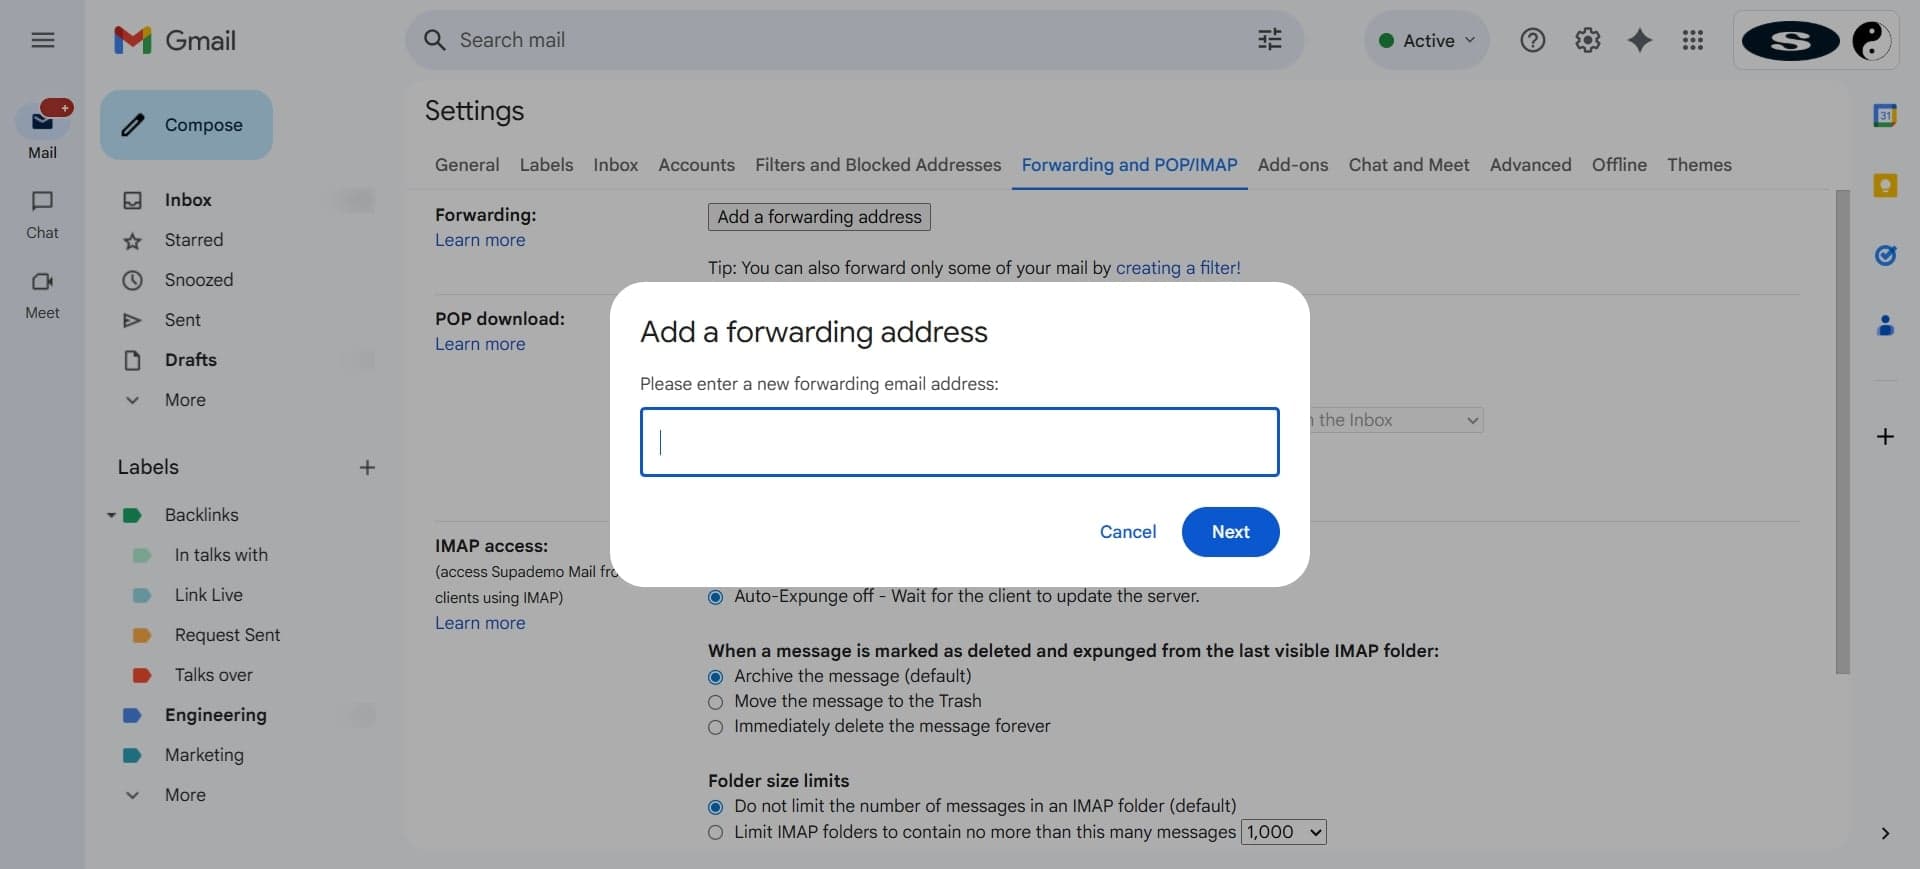The width and height of the screenshot is (1920, 869).
Task: Cancel the forwarding address dialog
Action: tap(1128, 532)
